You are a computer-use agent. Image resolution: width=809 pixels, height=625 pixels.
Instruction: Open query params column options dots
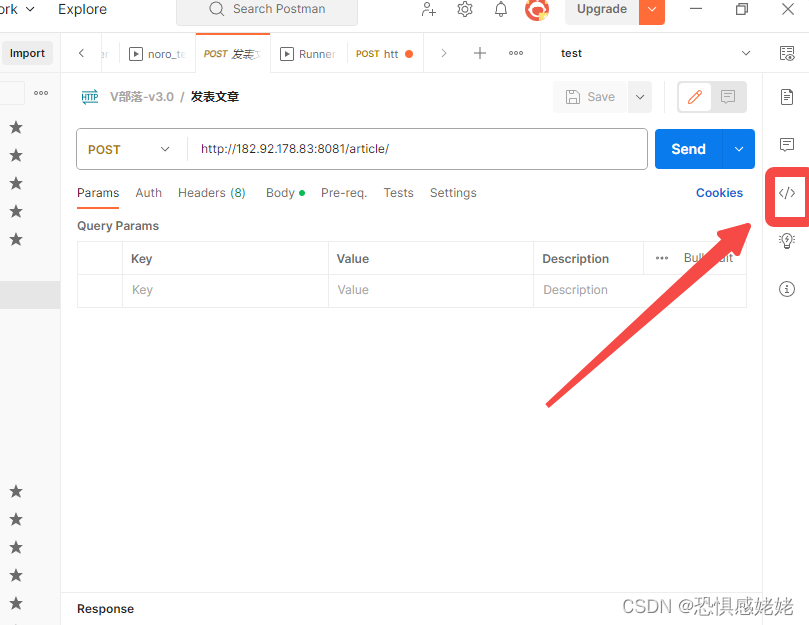pos(662,258)
